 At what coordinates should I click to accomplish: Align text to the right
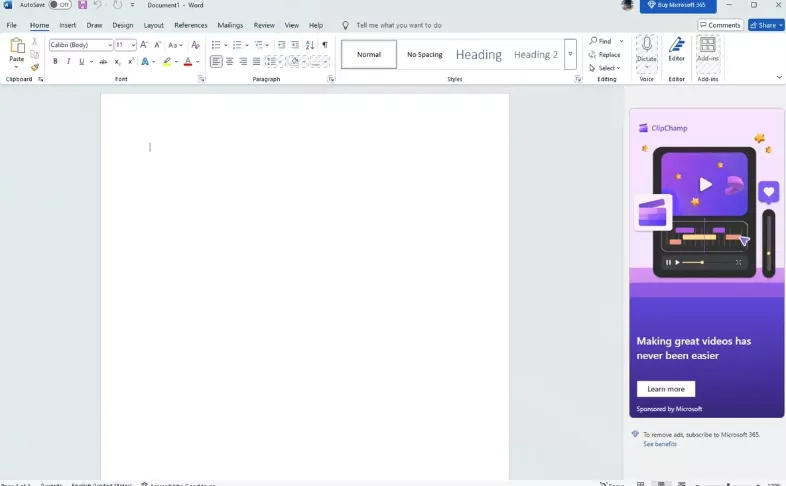(243, 62)
